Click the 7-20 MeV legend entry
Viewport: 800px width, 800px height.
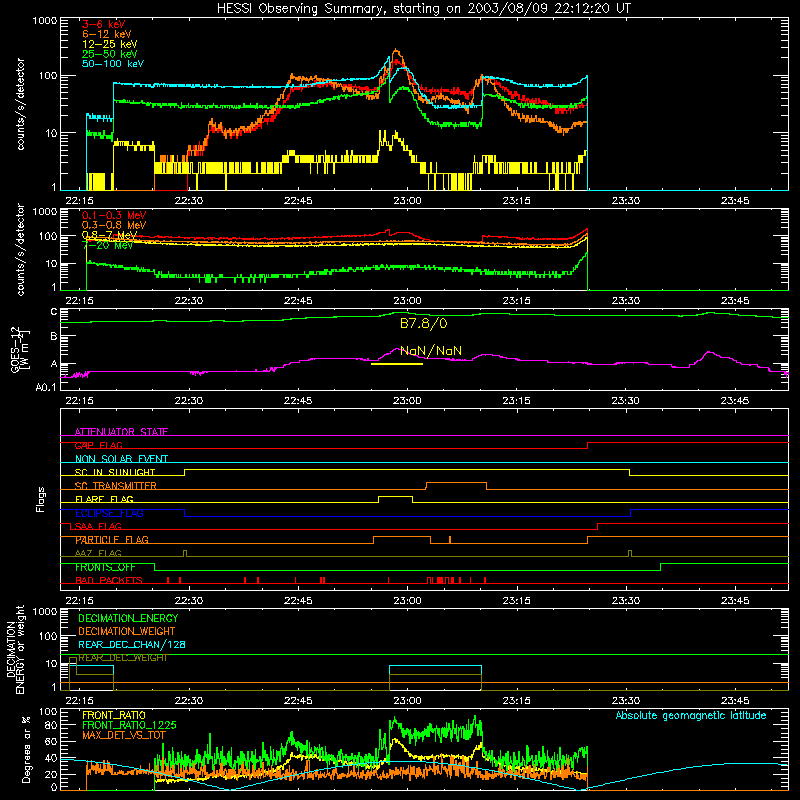tap(108, 245)
